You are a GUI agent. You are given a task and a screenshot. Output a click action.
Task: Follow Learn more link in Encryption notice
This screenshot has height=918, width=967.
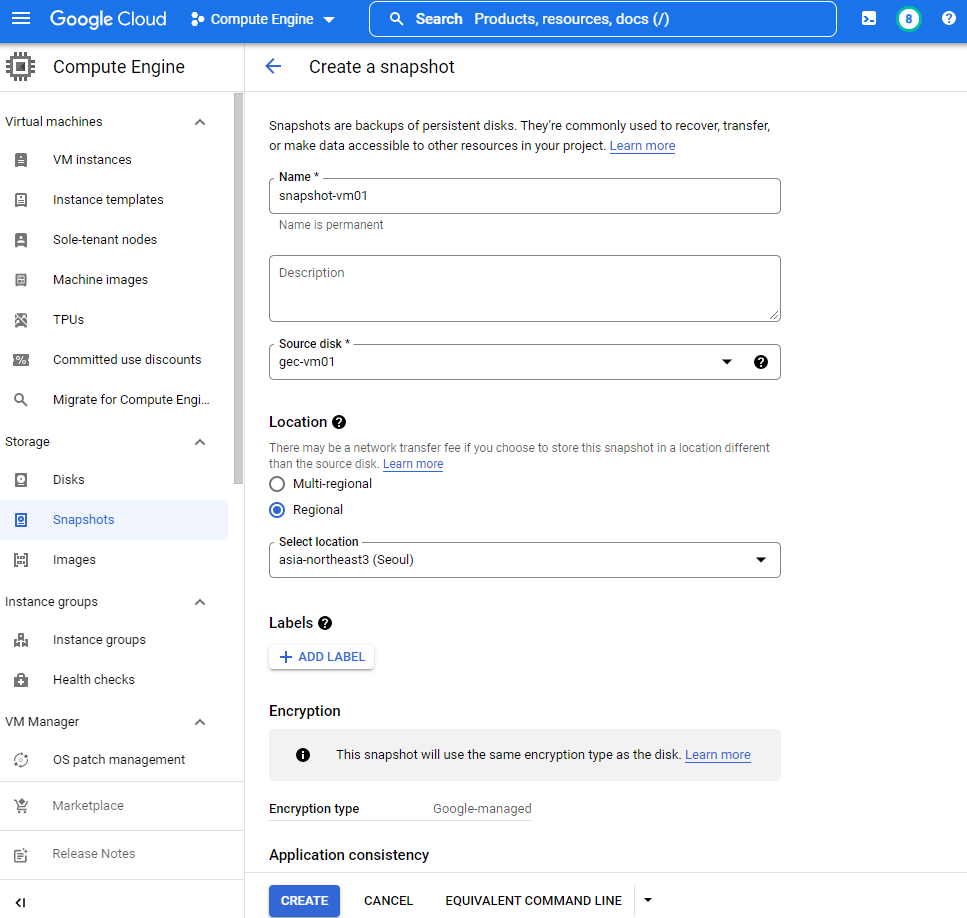point(717,755)
